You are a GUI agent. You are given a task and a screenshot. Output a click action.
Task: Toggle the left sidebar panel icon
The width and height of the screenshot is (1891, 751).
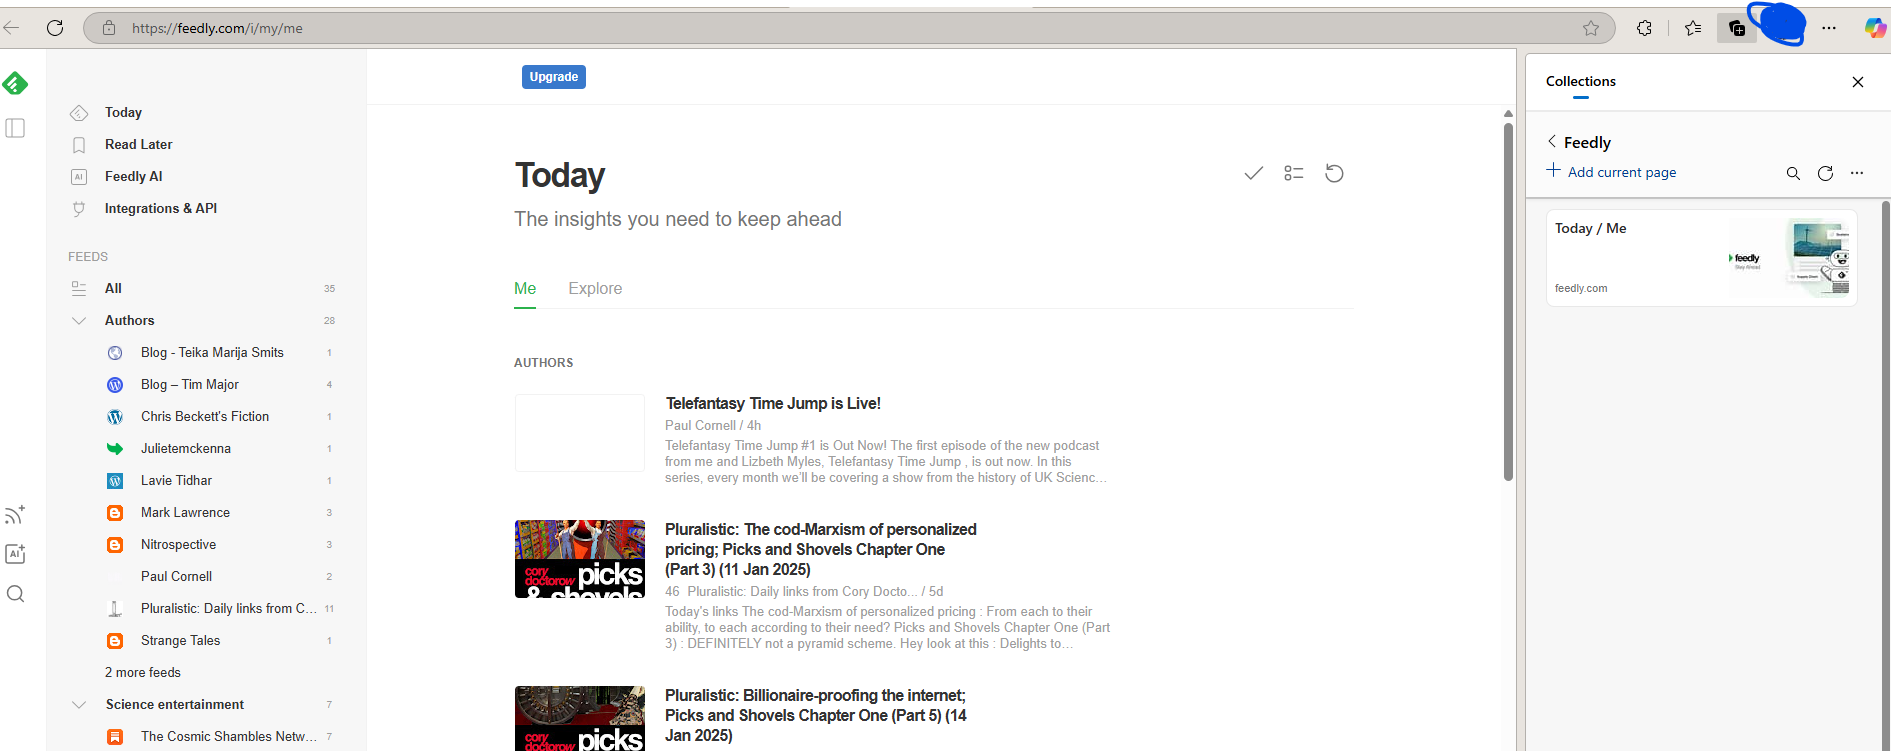click(x=15, y=128)
